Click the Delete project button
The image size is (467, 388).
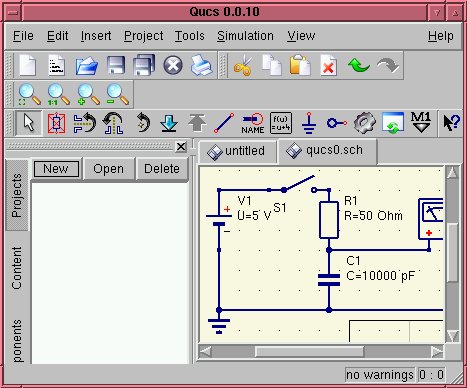click(x=162, y=169)
